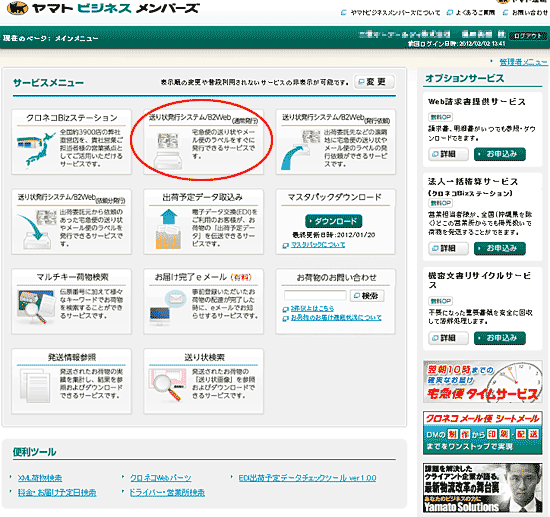This screenshot has width=550, height=517.
Task: Open the 出荷予定データ取込み card title
Action: tap(202, 197)
